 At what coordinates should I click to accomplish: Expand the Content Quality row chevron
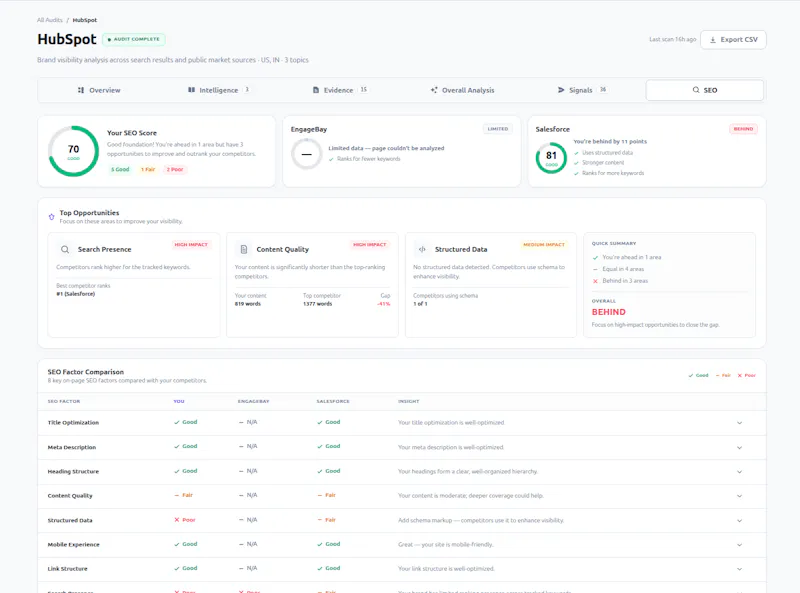(x=739, y=496)
